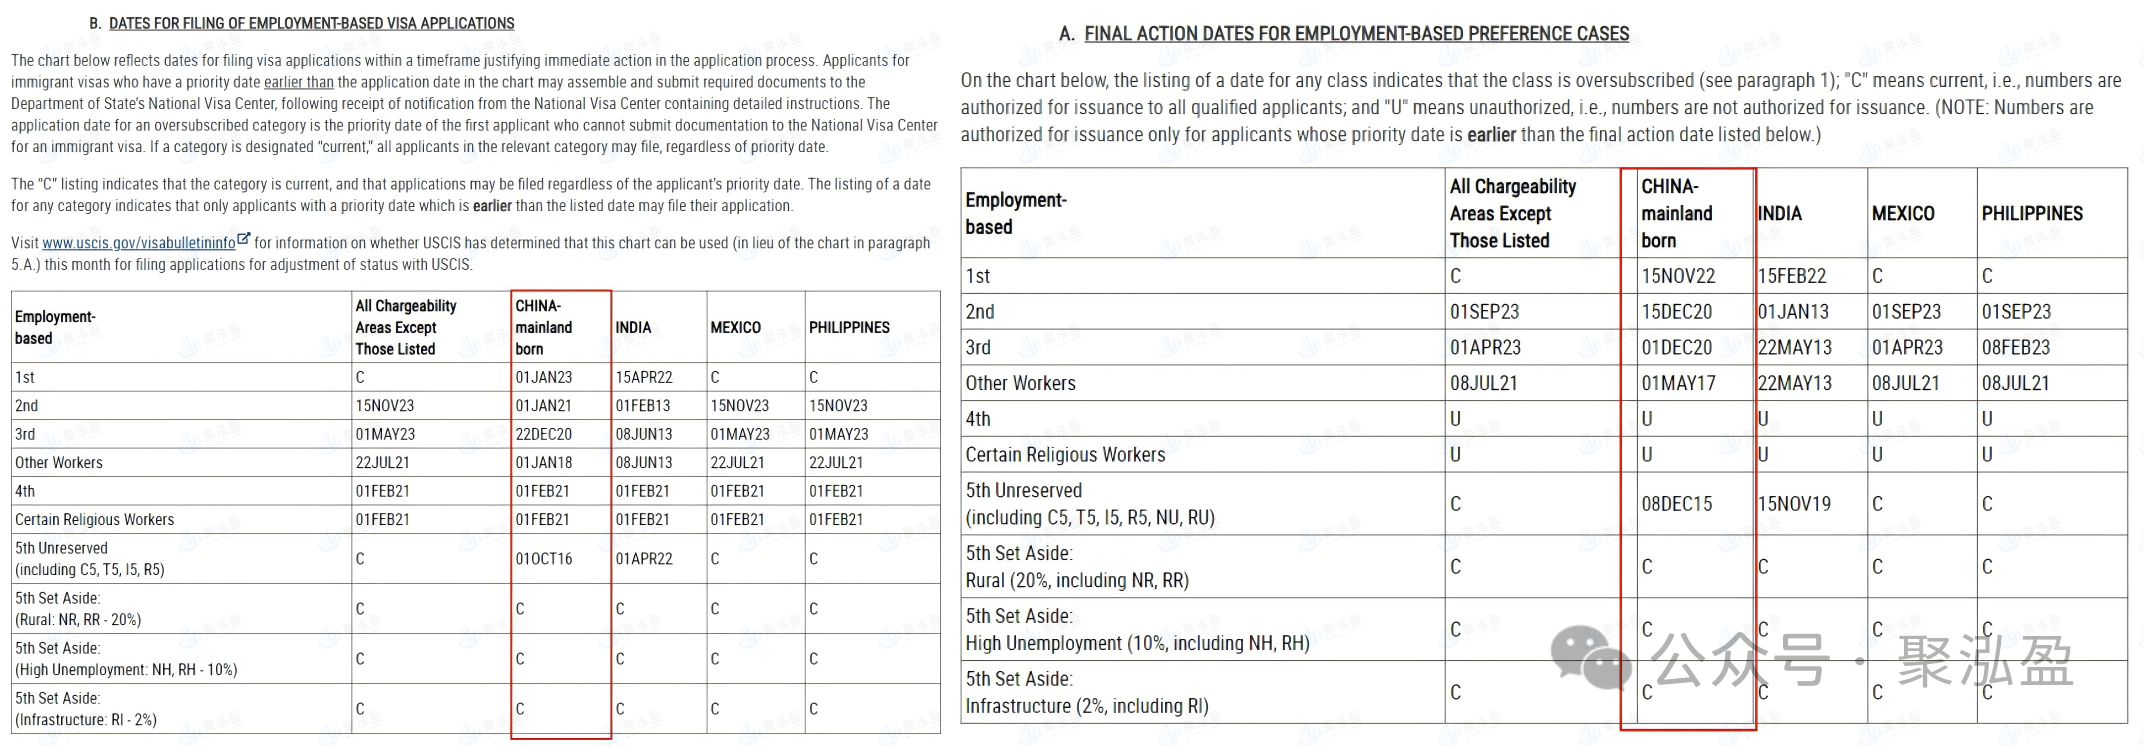
Task: Click the underlined "Final Action Dates" section A heading
Action: [x=1356, y=34]
